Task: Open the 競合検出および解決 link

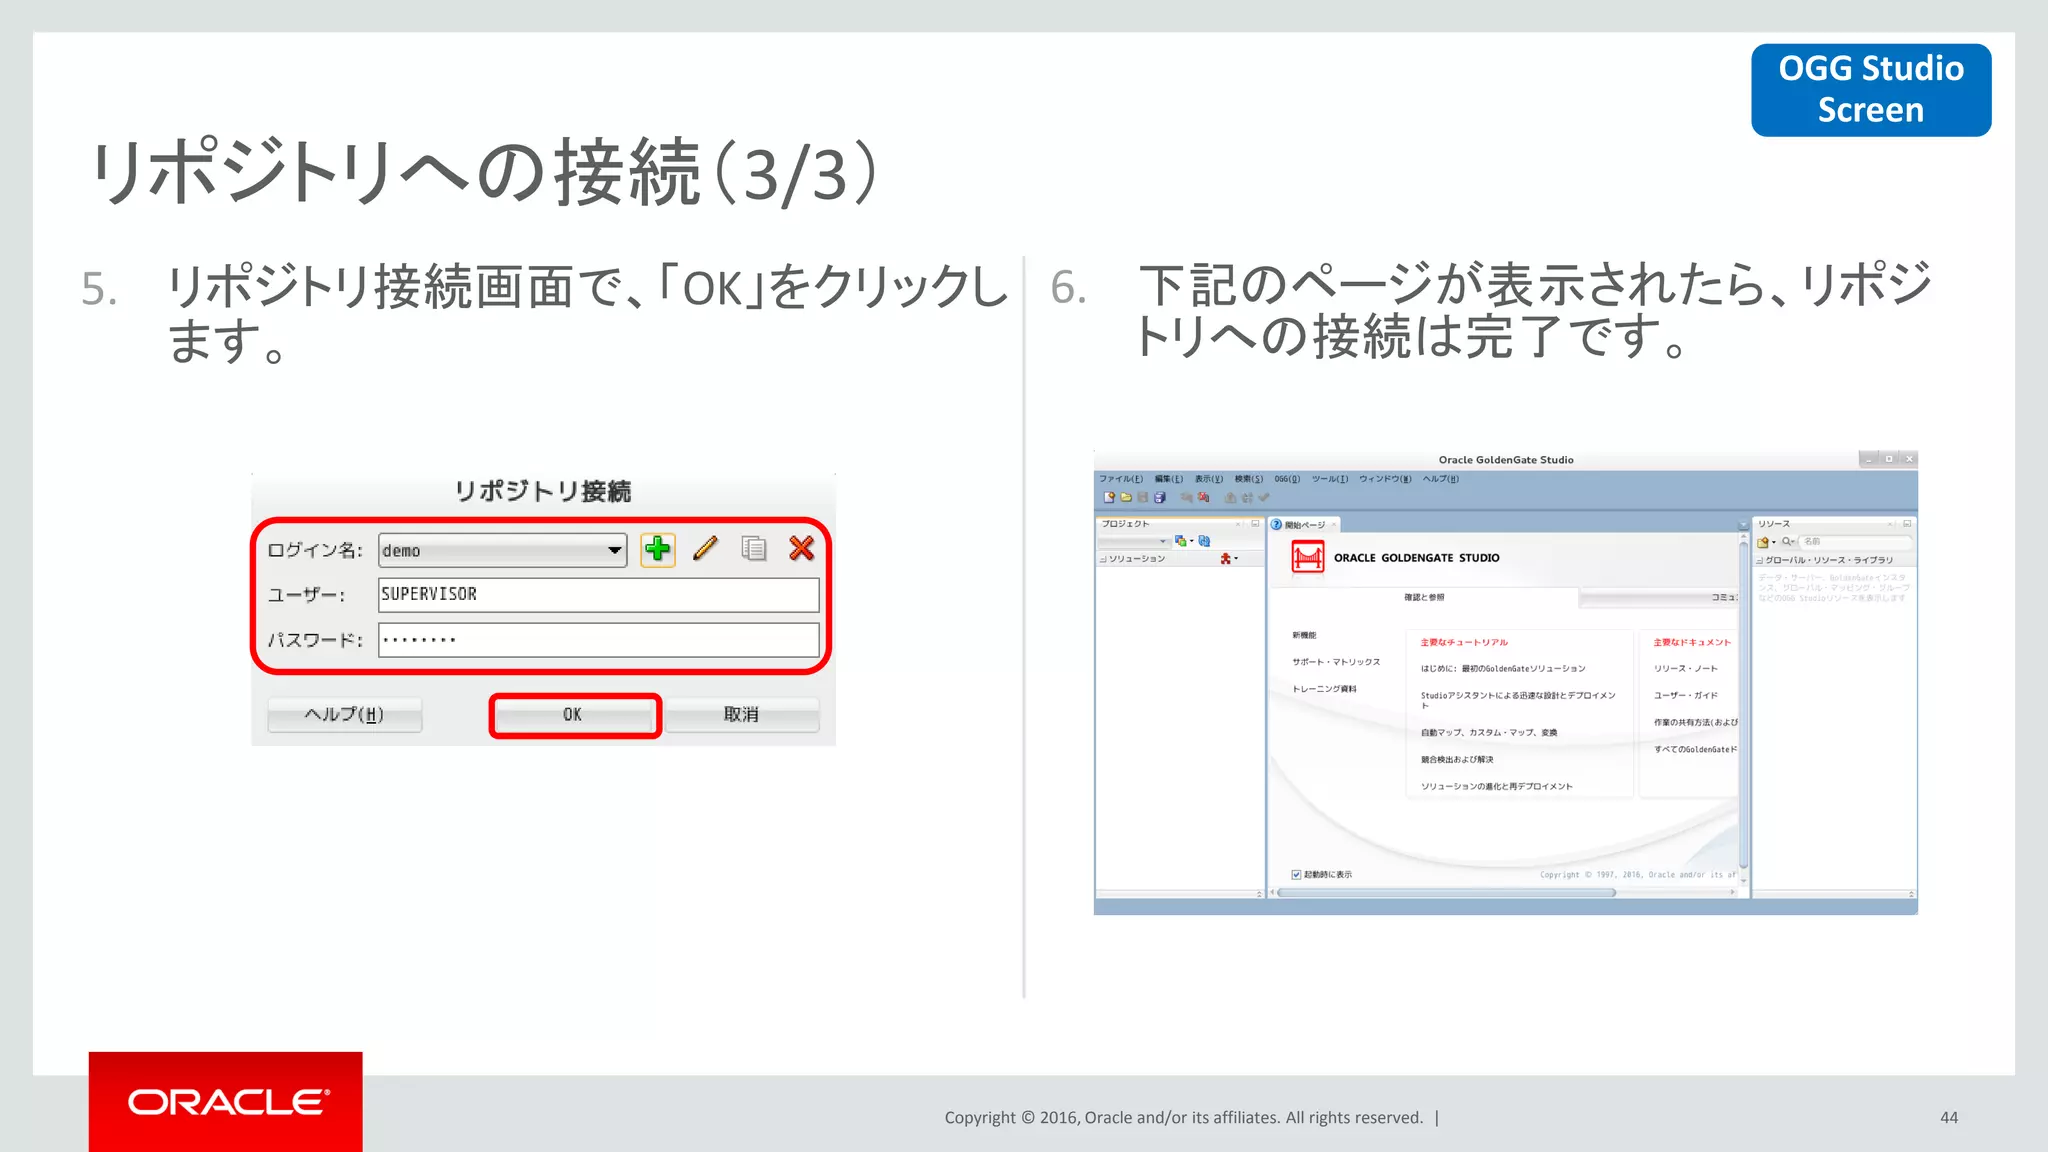Action: coord(1457,760)
